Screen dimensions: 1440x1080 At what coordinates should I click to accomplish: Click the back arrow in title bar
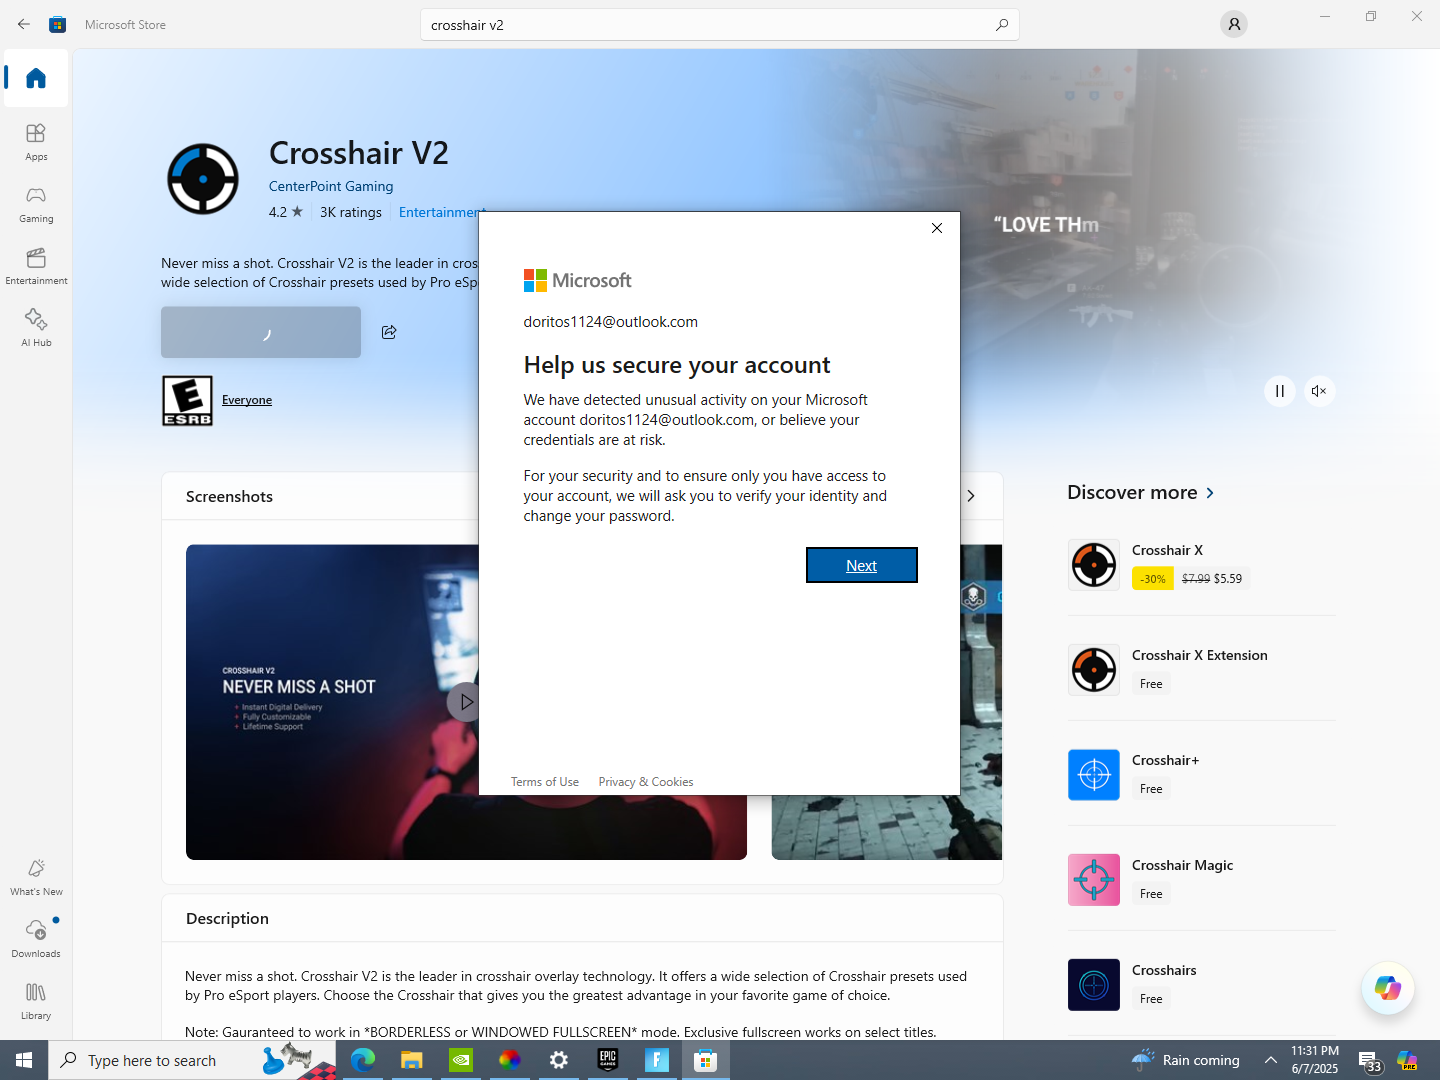(x=24, y=24)
